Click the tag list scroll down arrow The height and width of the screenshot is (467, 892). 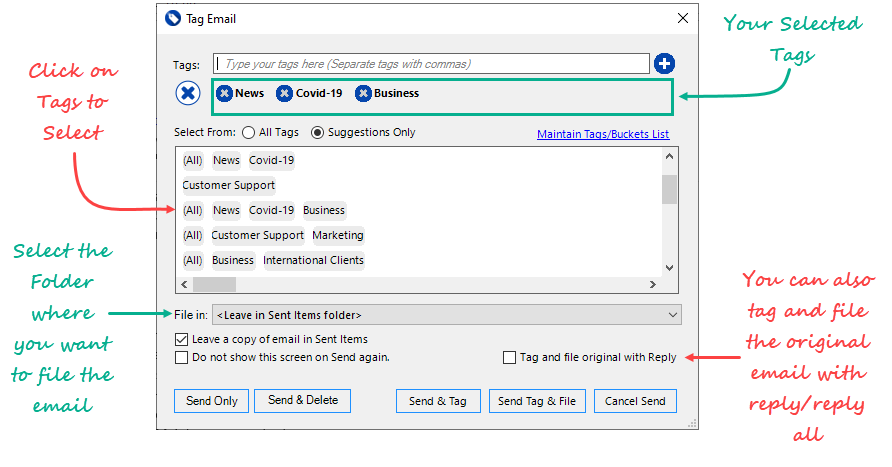(670, 267)
